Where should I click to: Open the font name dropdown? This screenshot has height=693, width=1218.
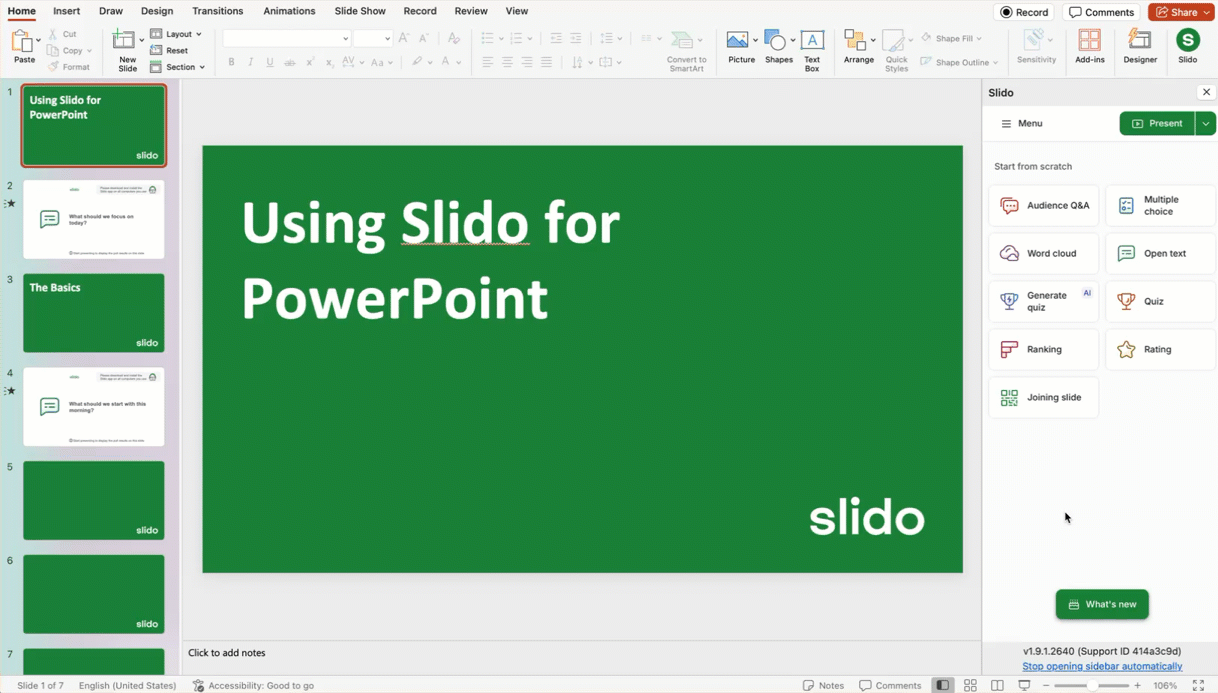tap(345, 39)
